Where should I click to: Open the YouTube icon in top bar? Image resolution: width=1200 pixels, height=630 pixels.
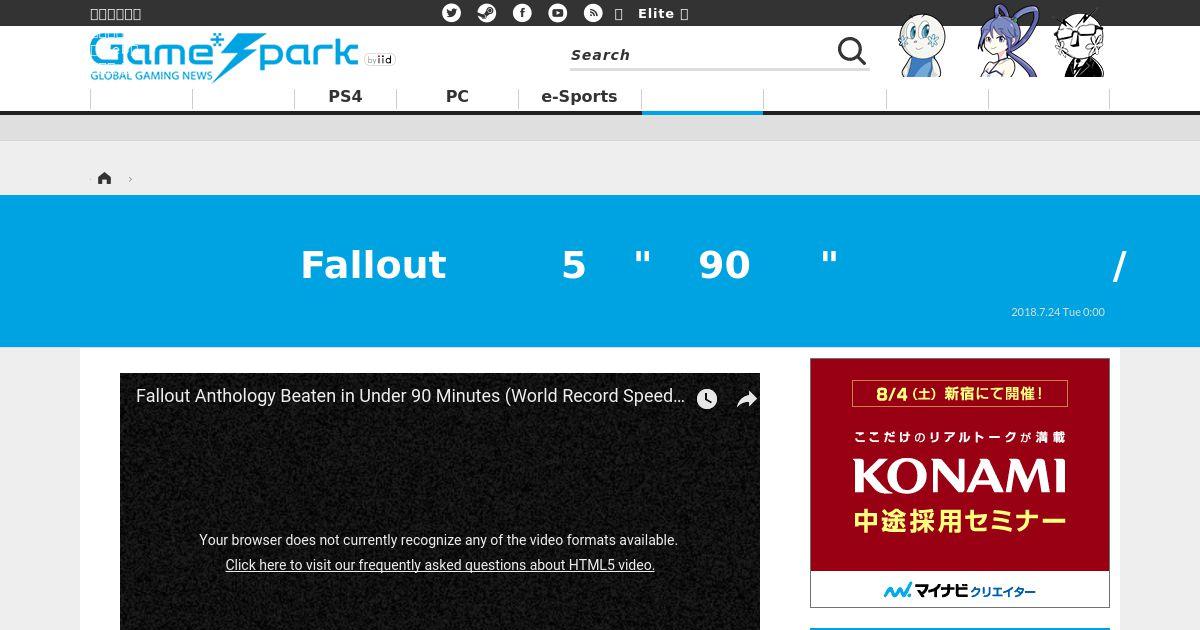(x=558, y=13)
